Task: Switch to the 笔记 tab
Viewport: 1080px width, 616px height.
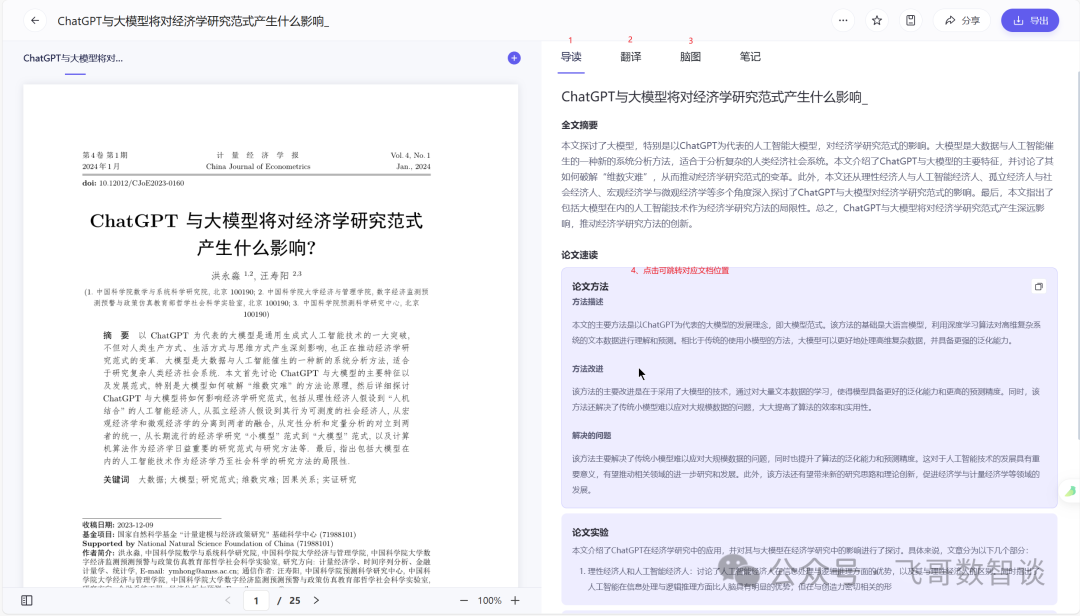Action: (x=750, y=57)
